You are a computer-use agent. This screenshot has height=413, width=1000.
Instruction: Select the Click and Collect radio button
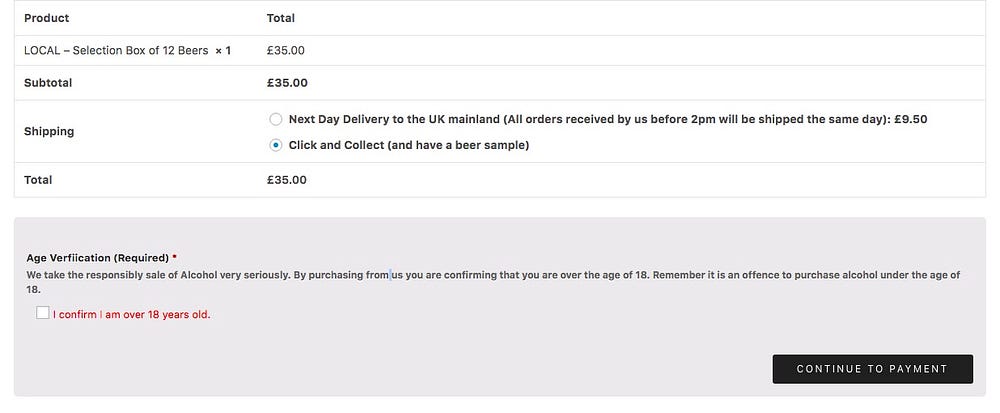click(275, 145)
